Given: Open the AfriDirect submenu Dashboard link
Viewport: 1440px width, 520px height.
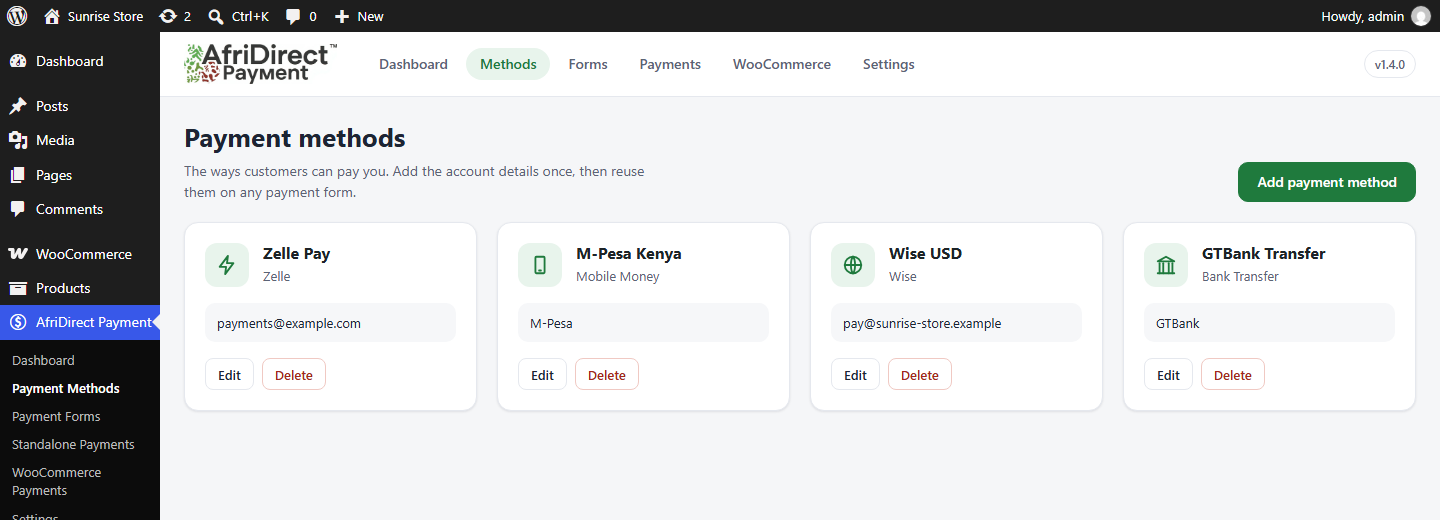Looking at the screenshot, I should coord(43,360).
